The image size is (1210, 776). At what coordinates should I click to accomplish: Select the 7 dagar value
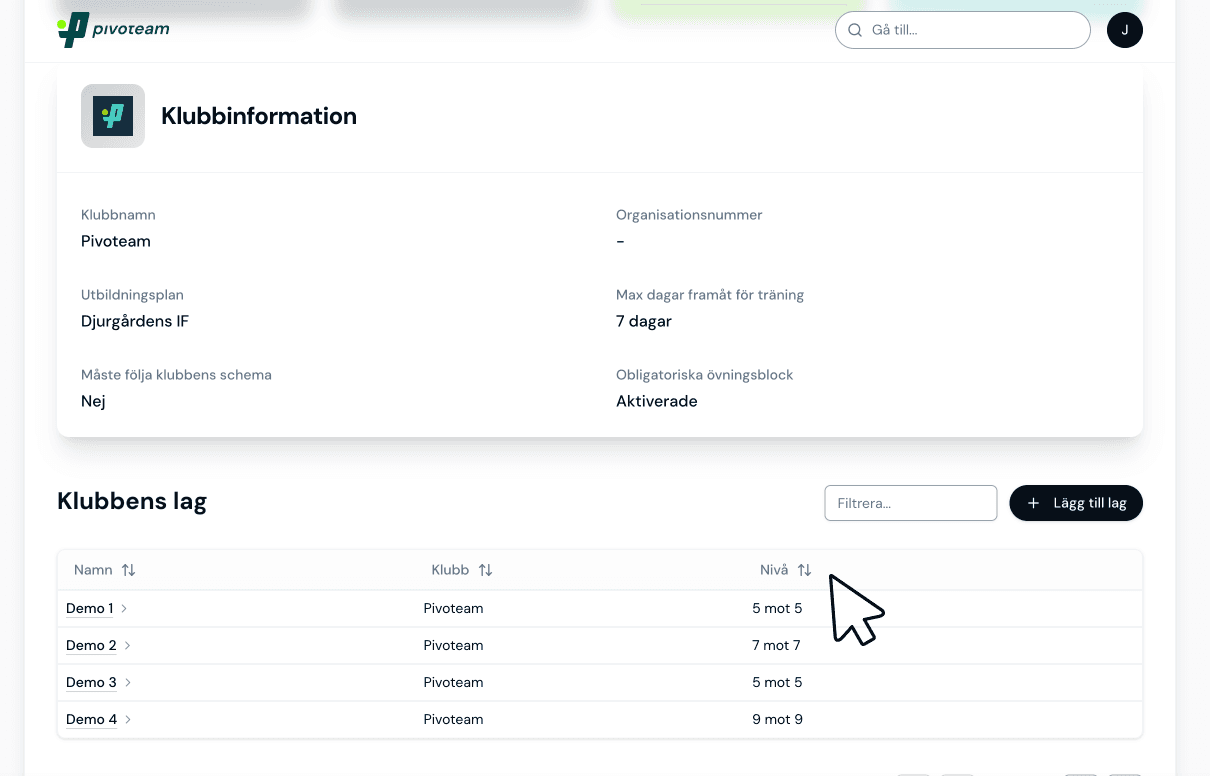click(x=644, y=321)
